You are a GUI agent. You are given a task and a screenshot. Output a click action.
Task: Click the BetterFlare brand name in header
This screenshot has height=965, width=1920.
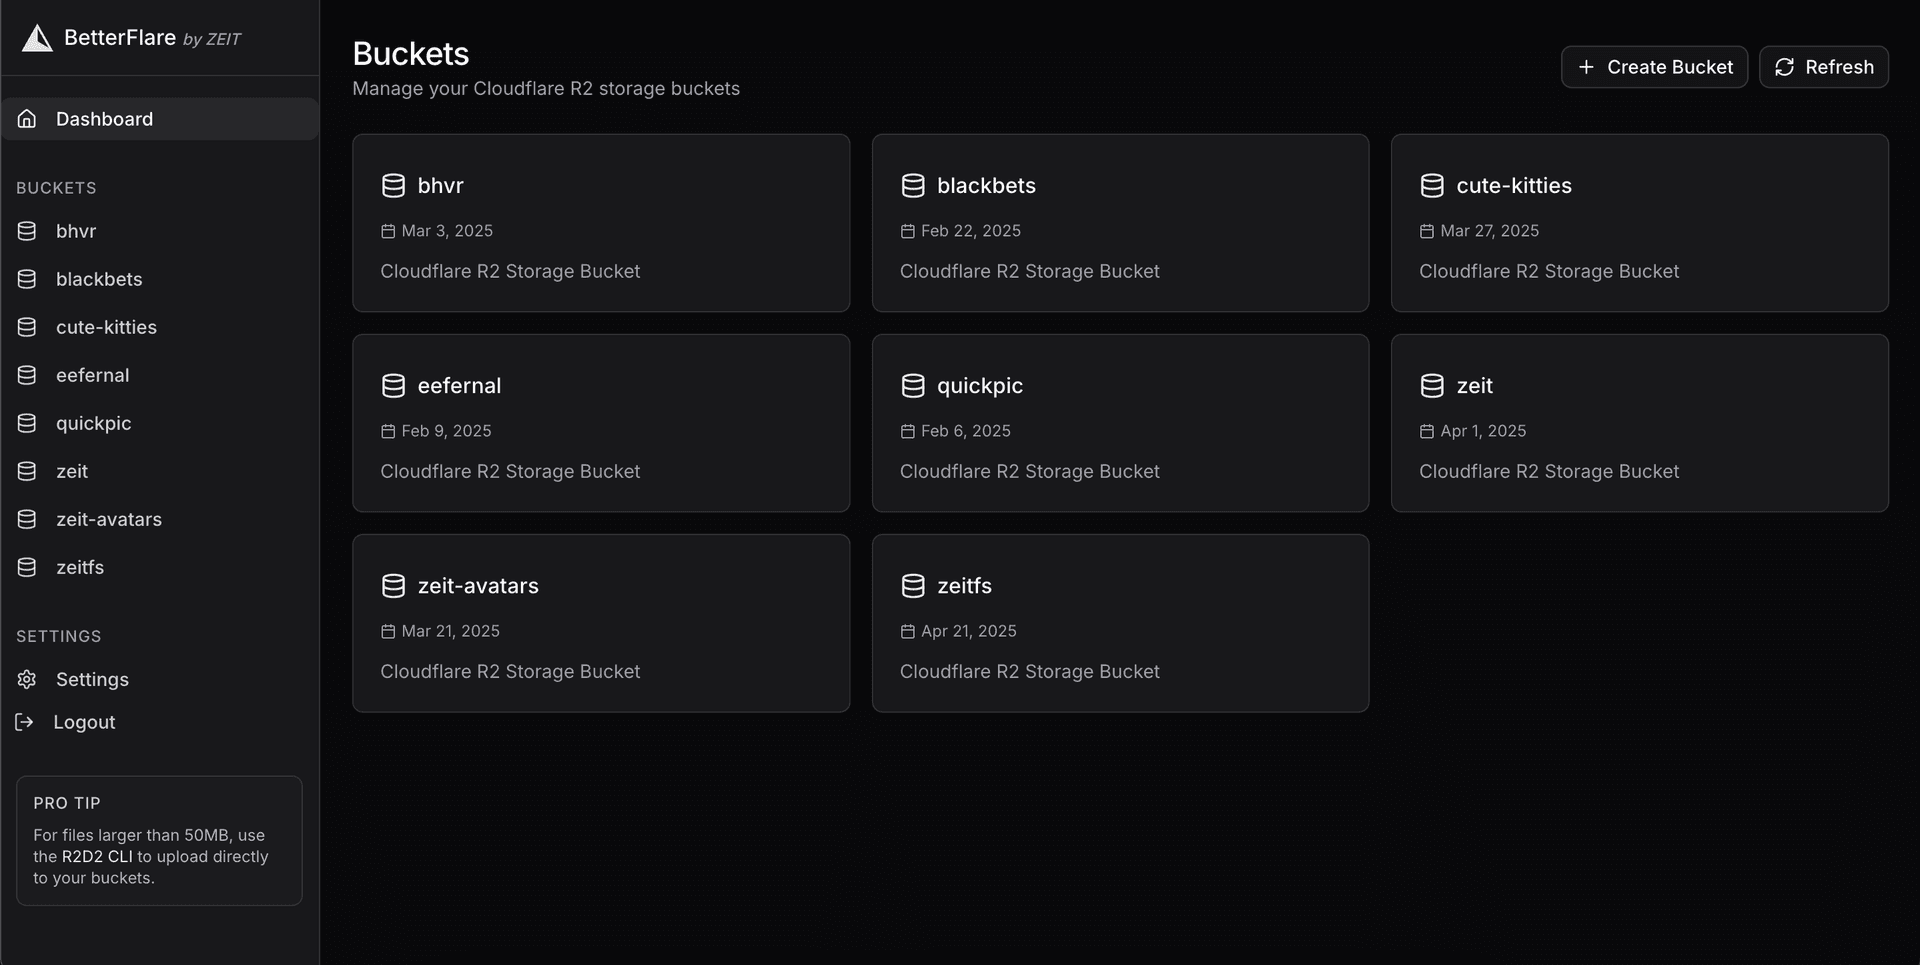pos(120,38)
